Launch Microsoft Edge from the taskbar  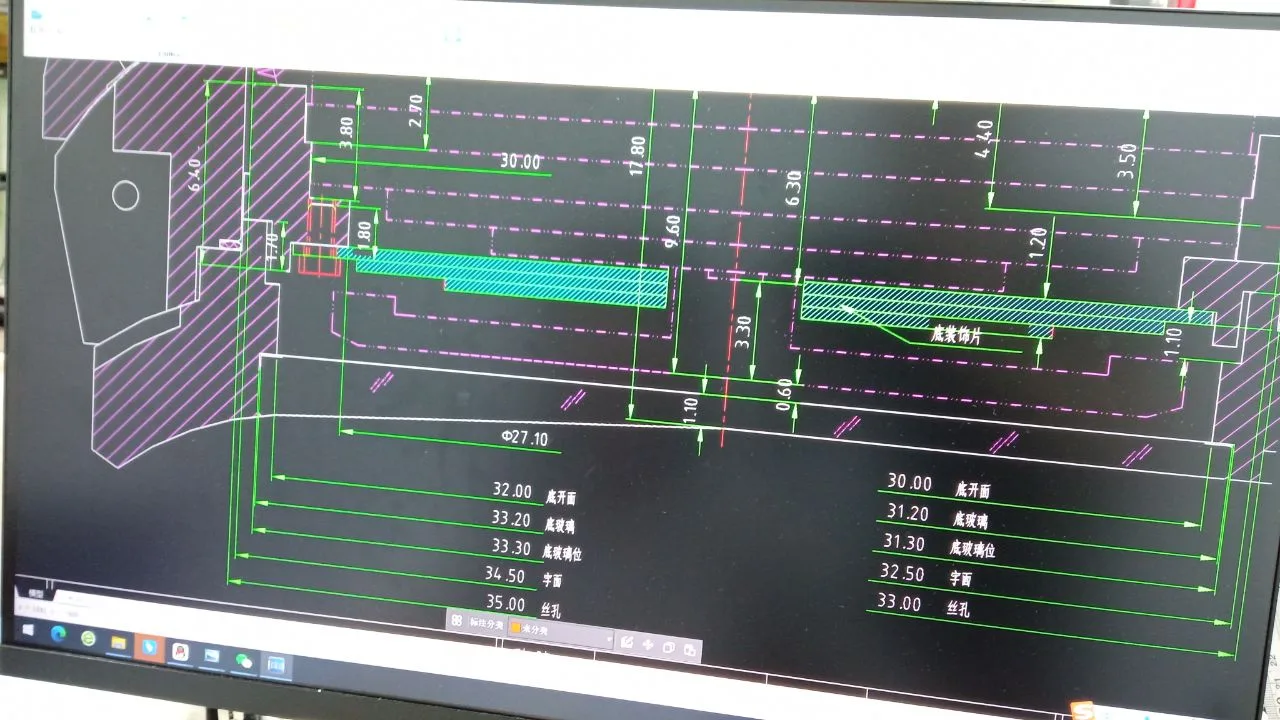point(57,634)
